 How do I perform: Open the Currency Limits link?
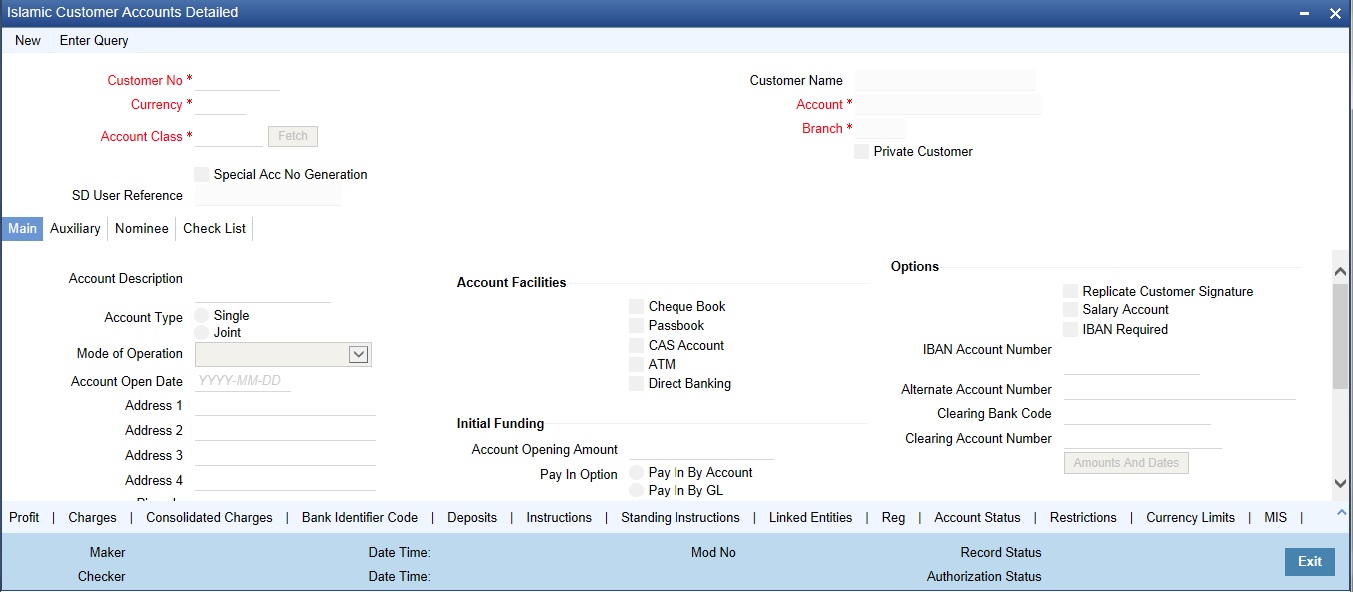coord(1190,517)
